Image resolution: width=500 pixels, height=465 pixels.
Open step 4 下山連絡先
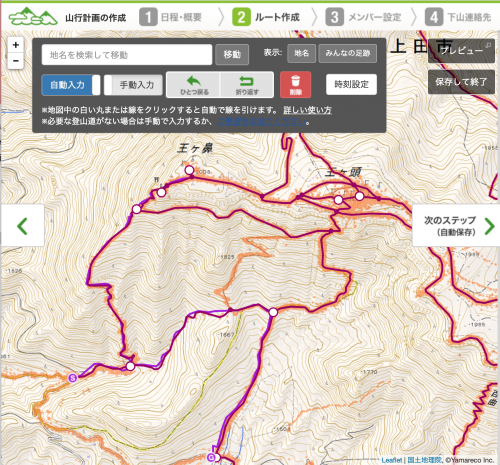(x=458, y=17)
